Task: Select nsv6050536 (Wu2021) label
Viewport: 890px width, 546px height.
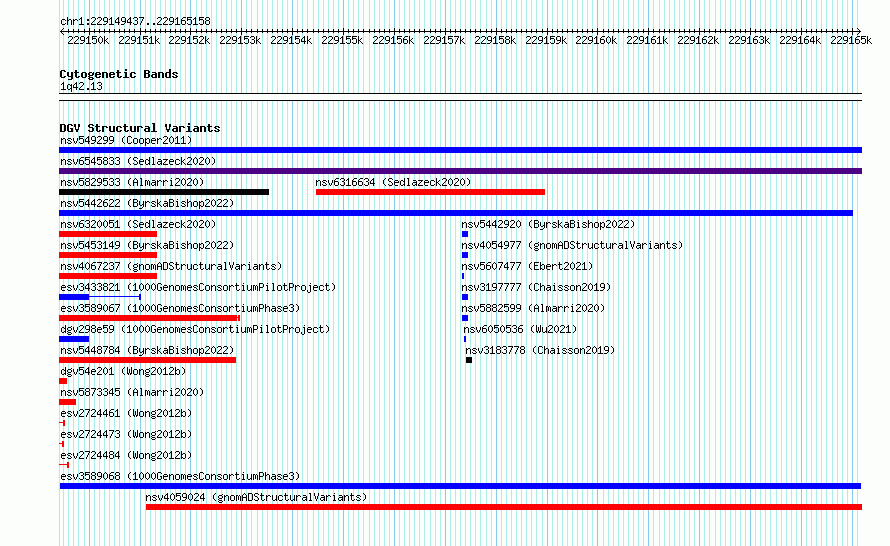Action: [x=520, y=329]
